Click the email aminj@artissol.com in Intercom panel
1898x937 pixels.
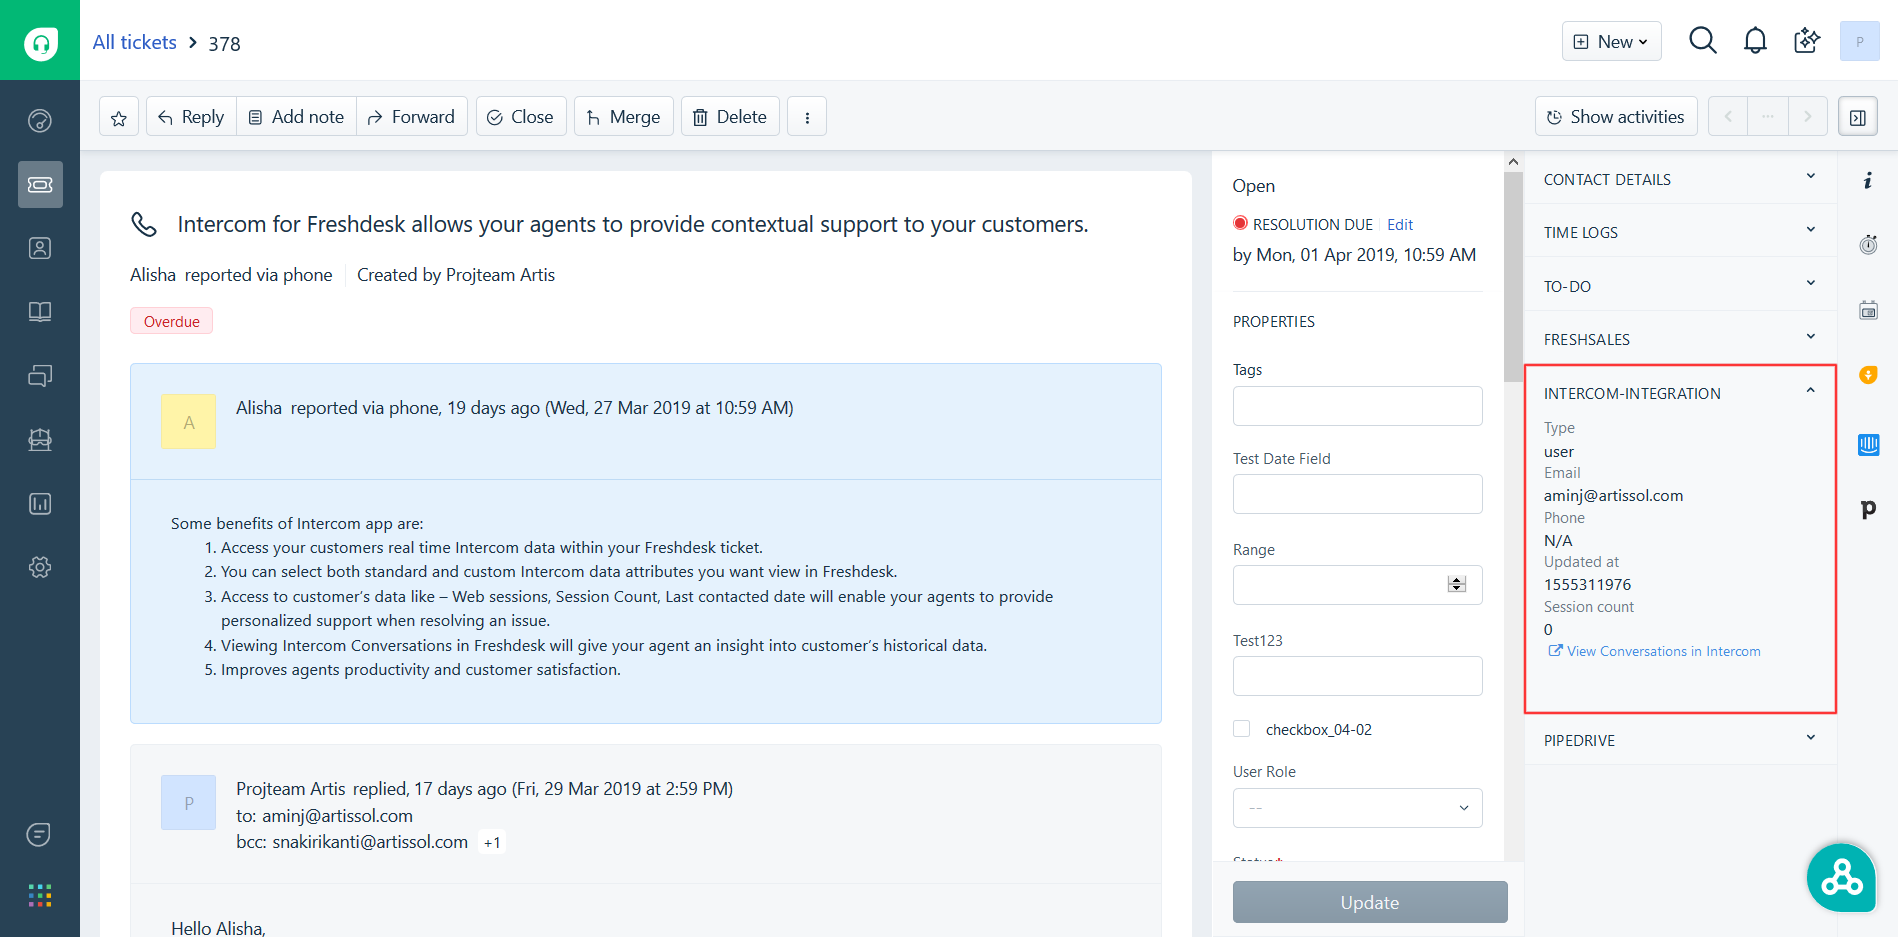1613,496
